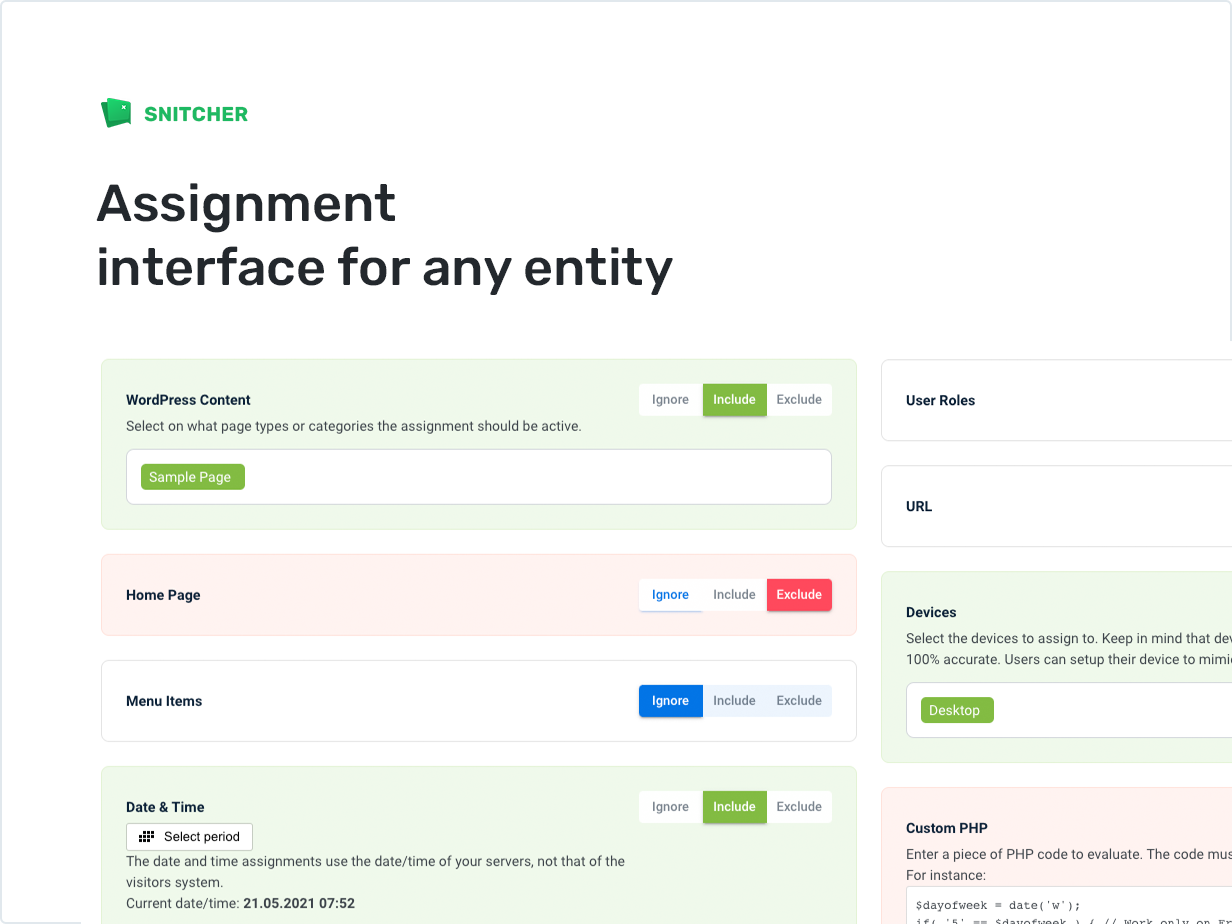The image size is (1232, 924).
Task: Set Menu Items to Include
Action: [734, 701]
